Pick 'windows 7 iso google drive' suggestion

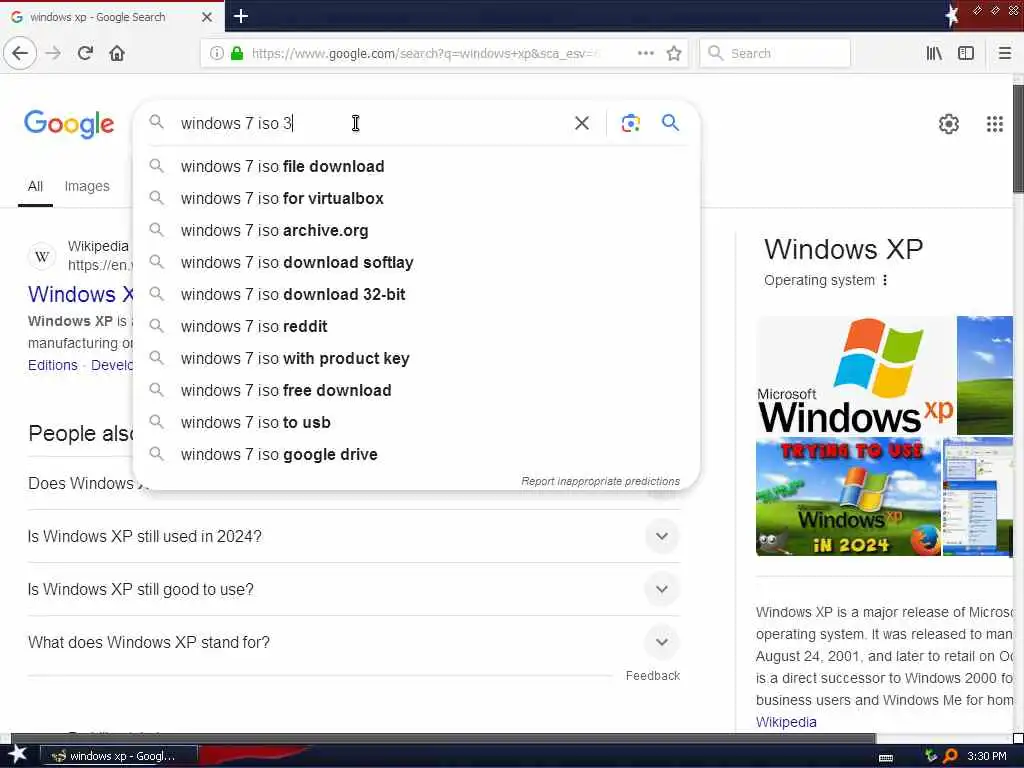pyautogui.click(x=416, y=455)
